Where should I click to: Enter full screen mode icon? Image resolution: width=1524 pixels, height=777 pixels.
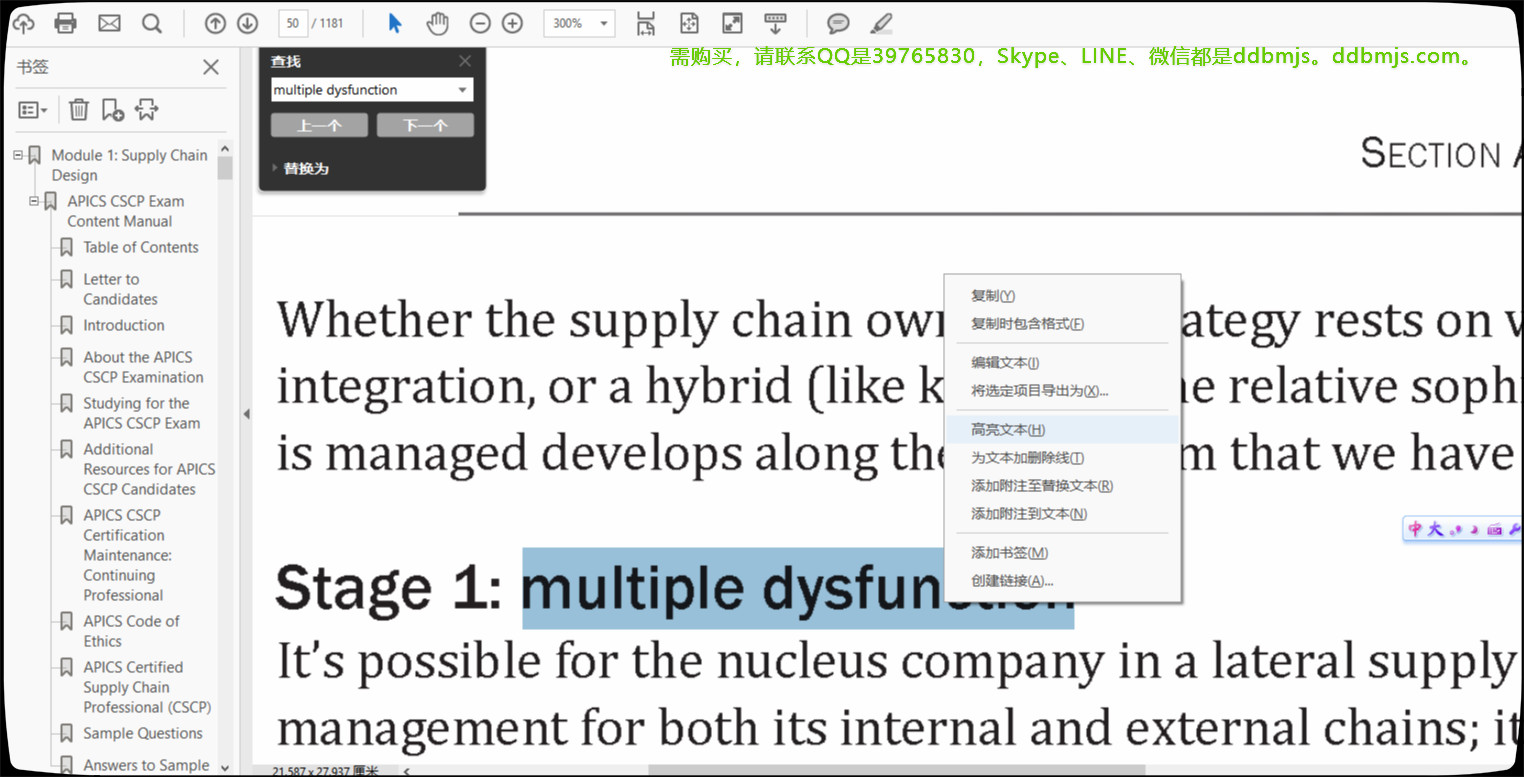[733, 23]
